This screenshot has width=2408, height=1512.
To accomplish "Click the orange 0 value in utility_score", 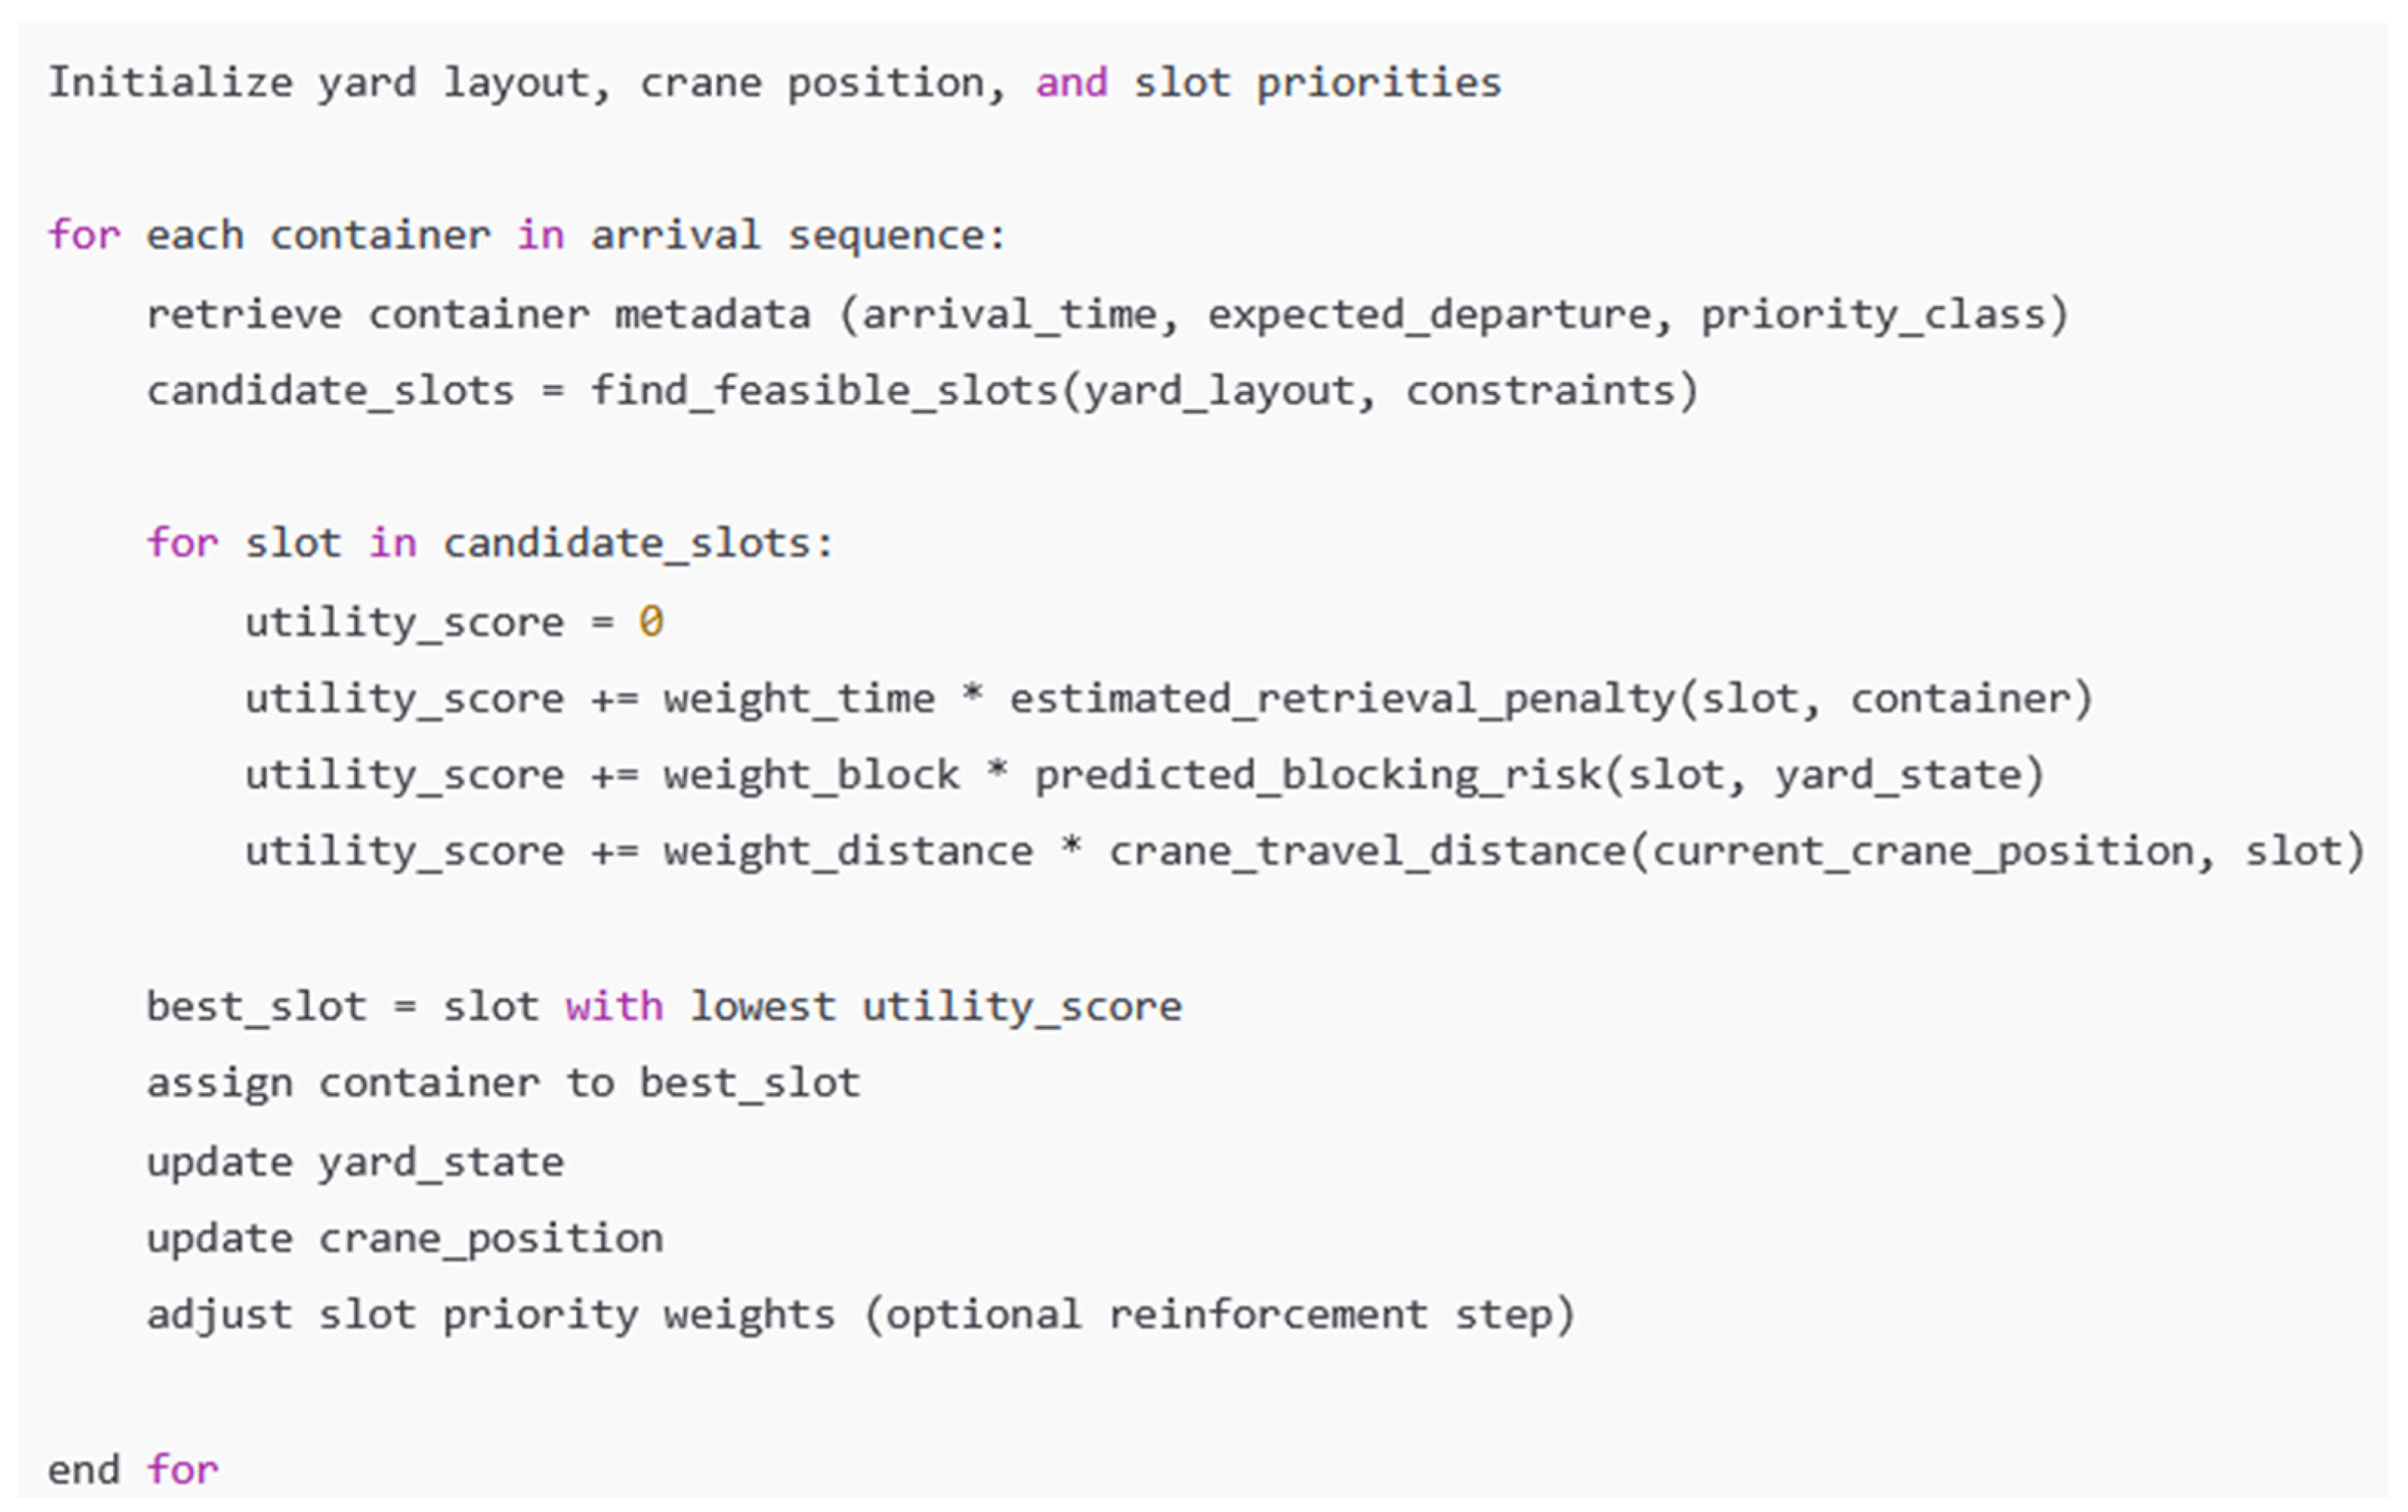I will point(651,622).
